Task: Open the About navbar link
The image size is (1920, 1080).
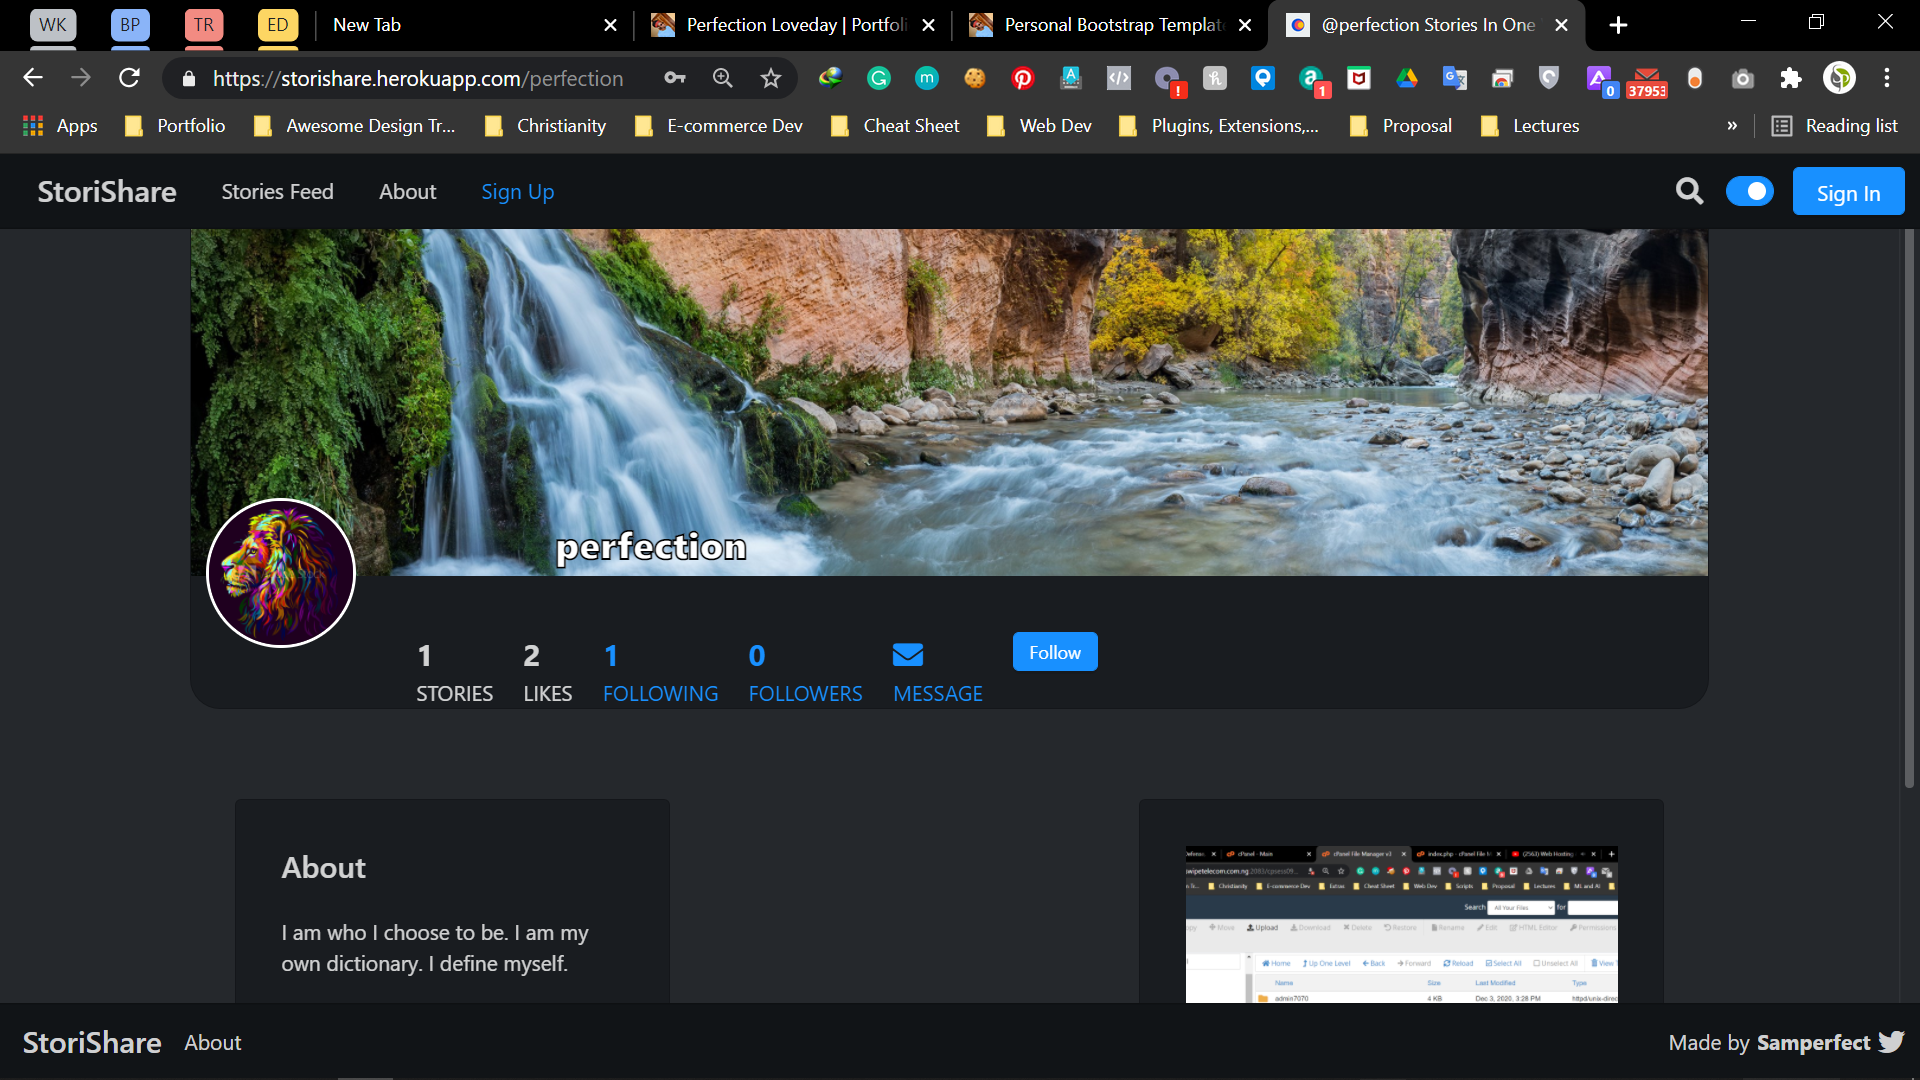Action: (x=407, y=191)
